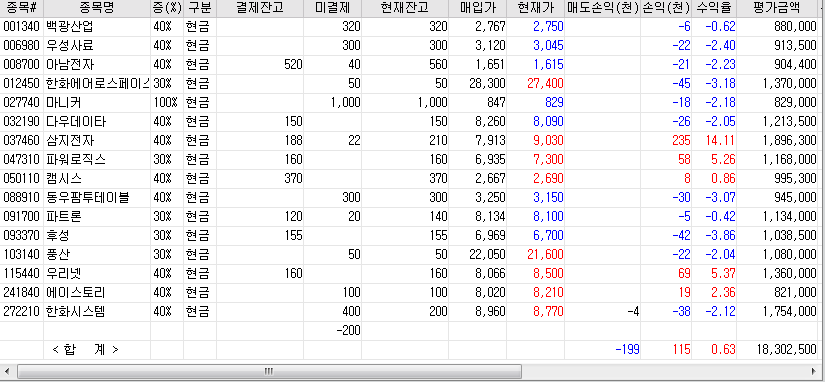Sort by the 종목# column header
The height and width of the screenshot is (382, 825).
[22, 8]
